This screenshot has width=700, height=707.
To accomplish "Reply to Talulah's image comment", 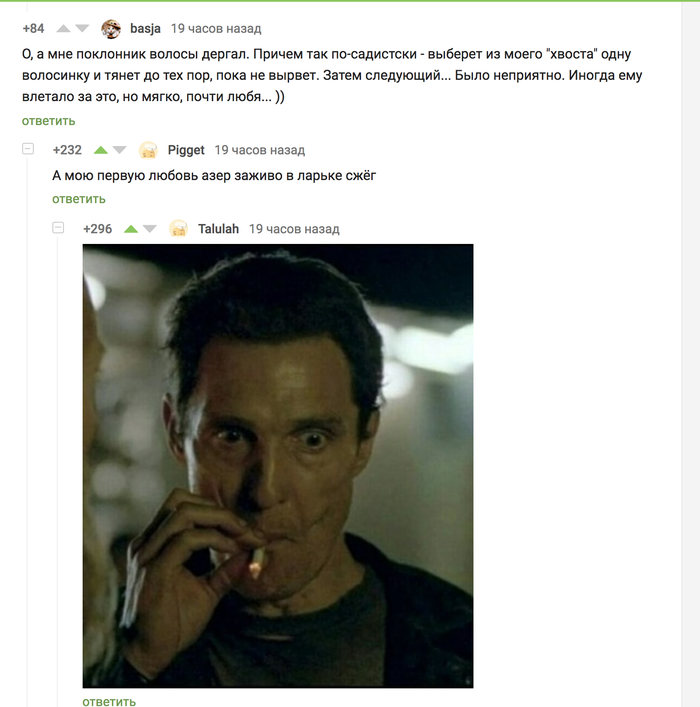I will pos(109,701).
